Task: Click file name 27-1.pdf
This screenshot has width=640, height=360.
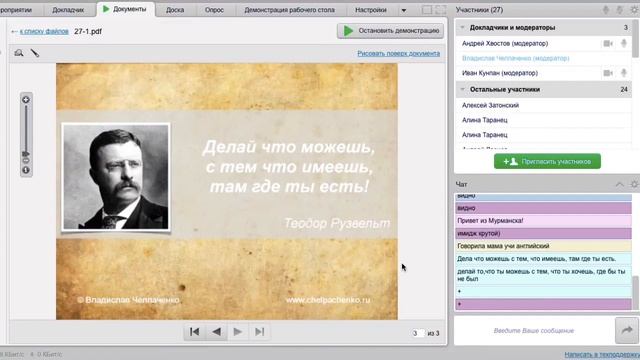Action: [x=88, y=31]
